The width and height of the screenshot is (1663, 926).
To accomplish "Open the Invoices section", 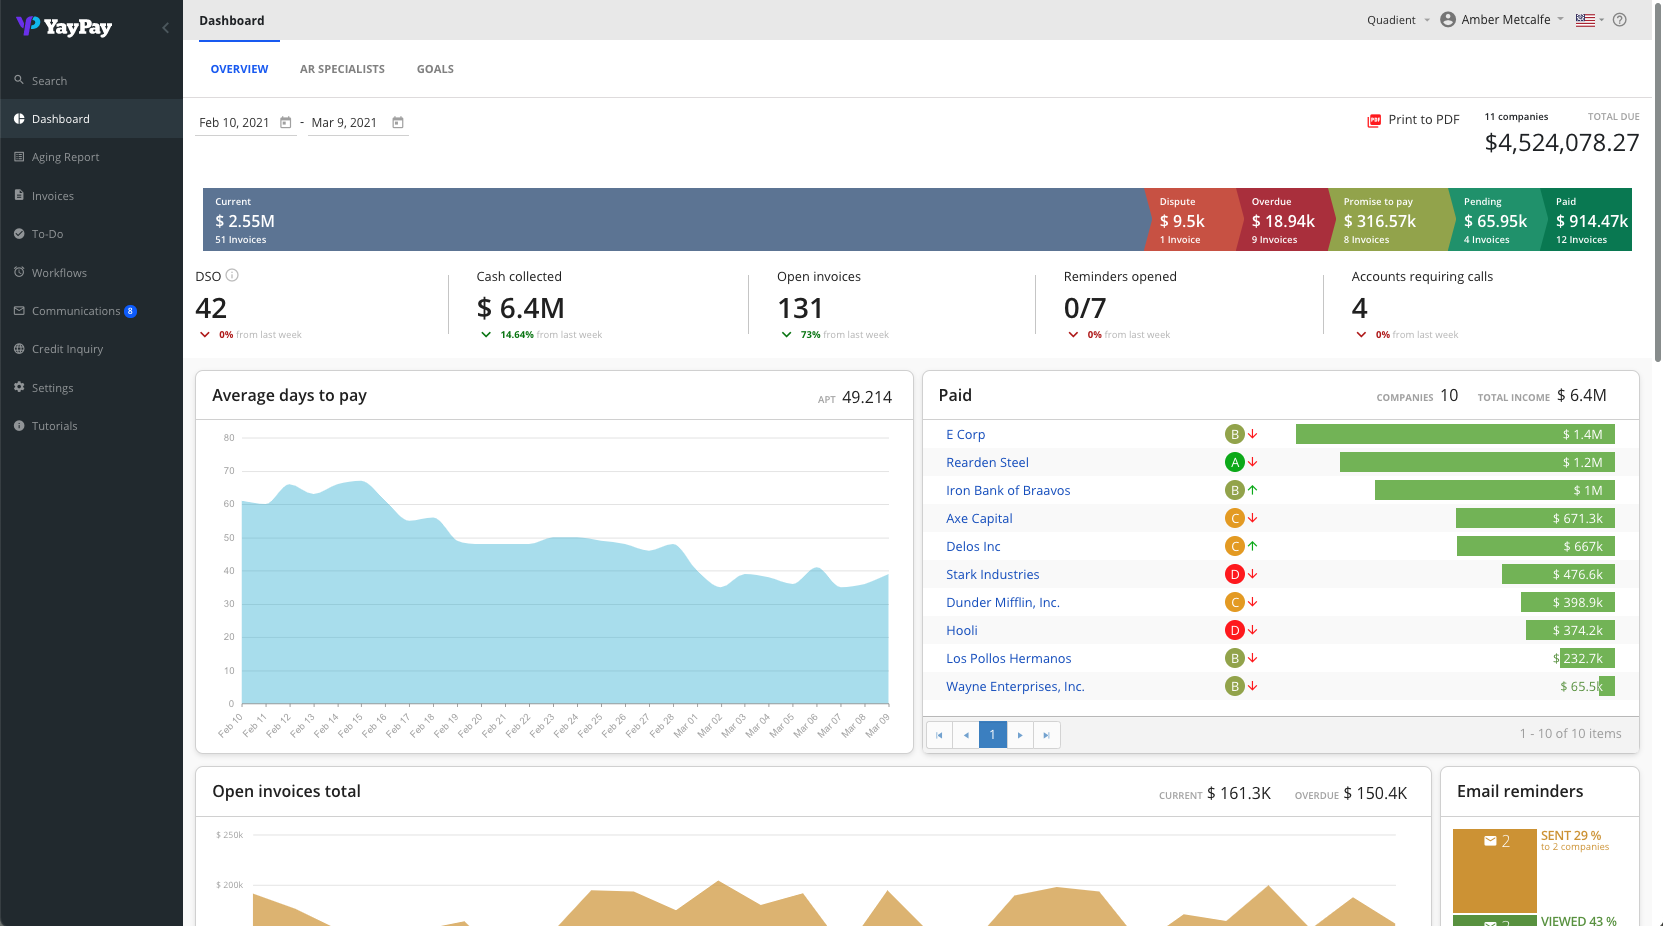I will click(52, 195).
